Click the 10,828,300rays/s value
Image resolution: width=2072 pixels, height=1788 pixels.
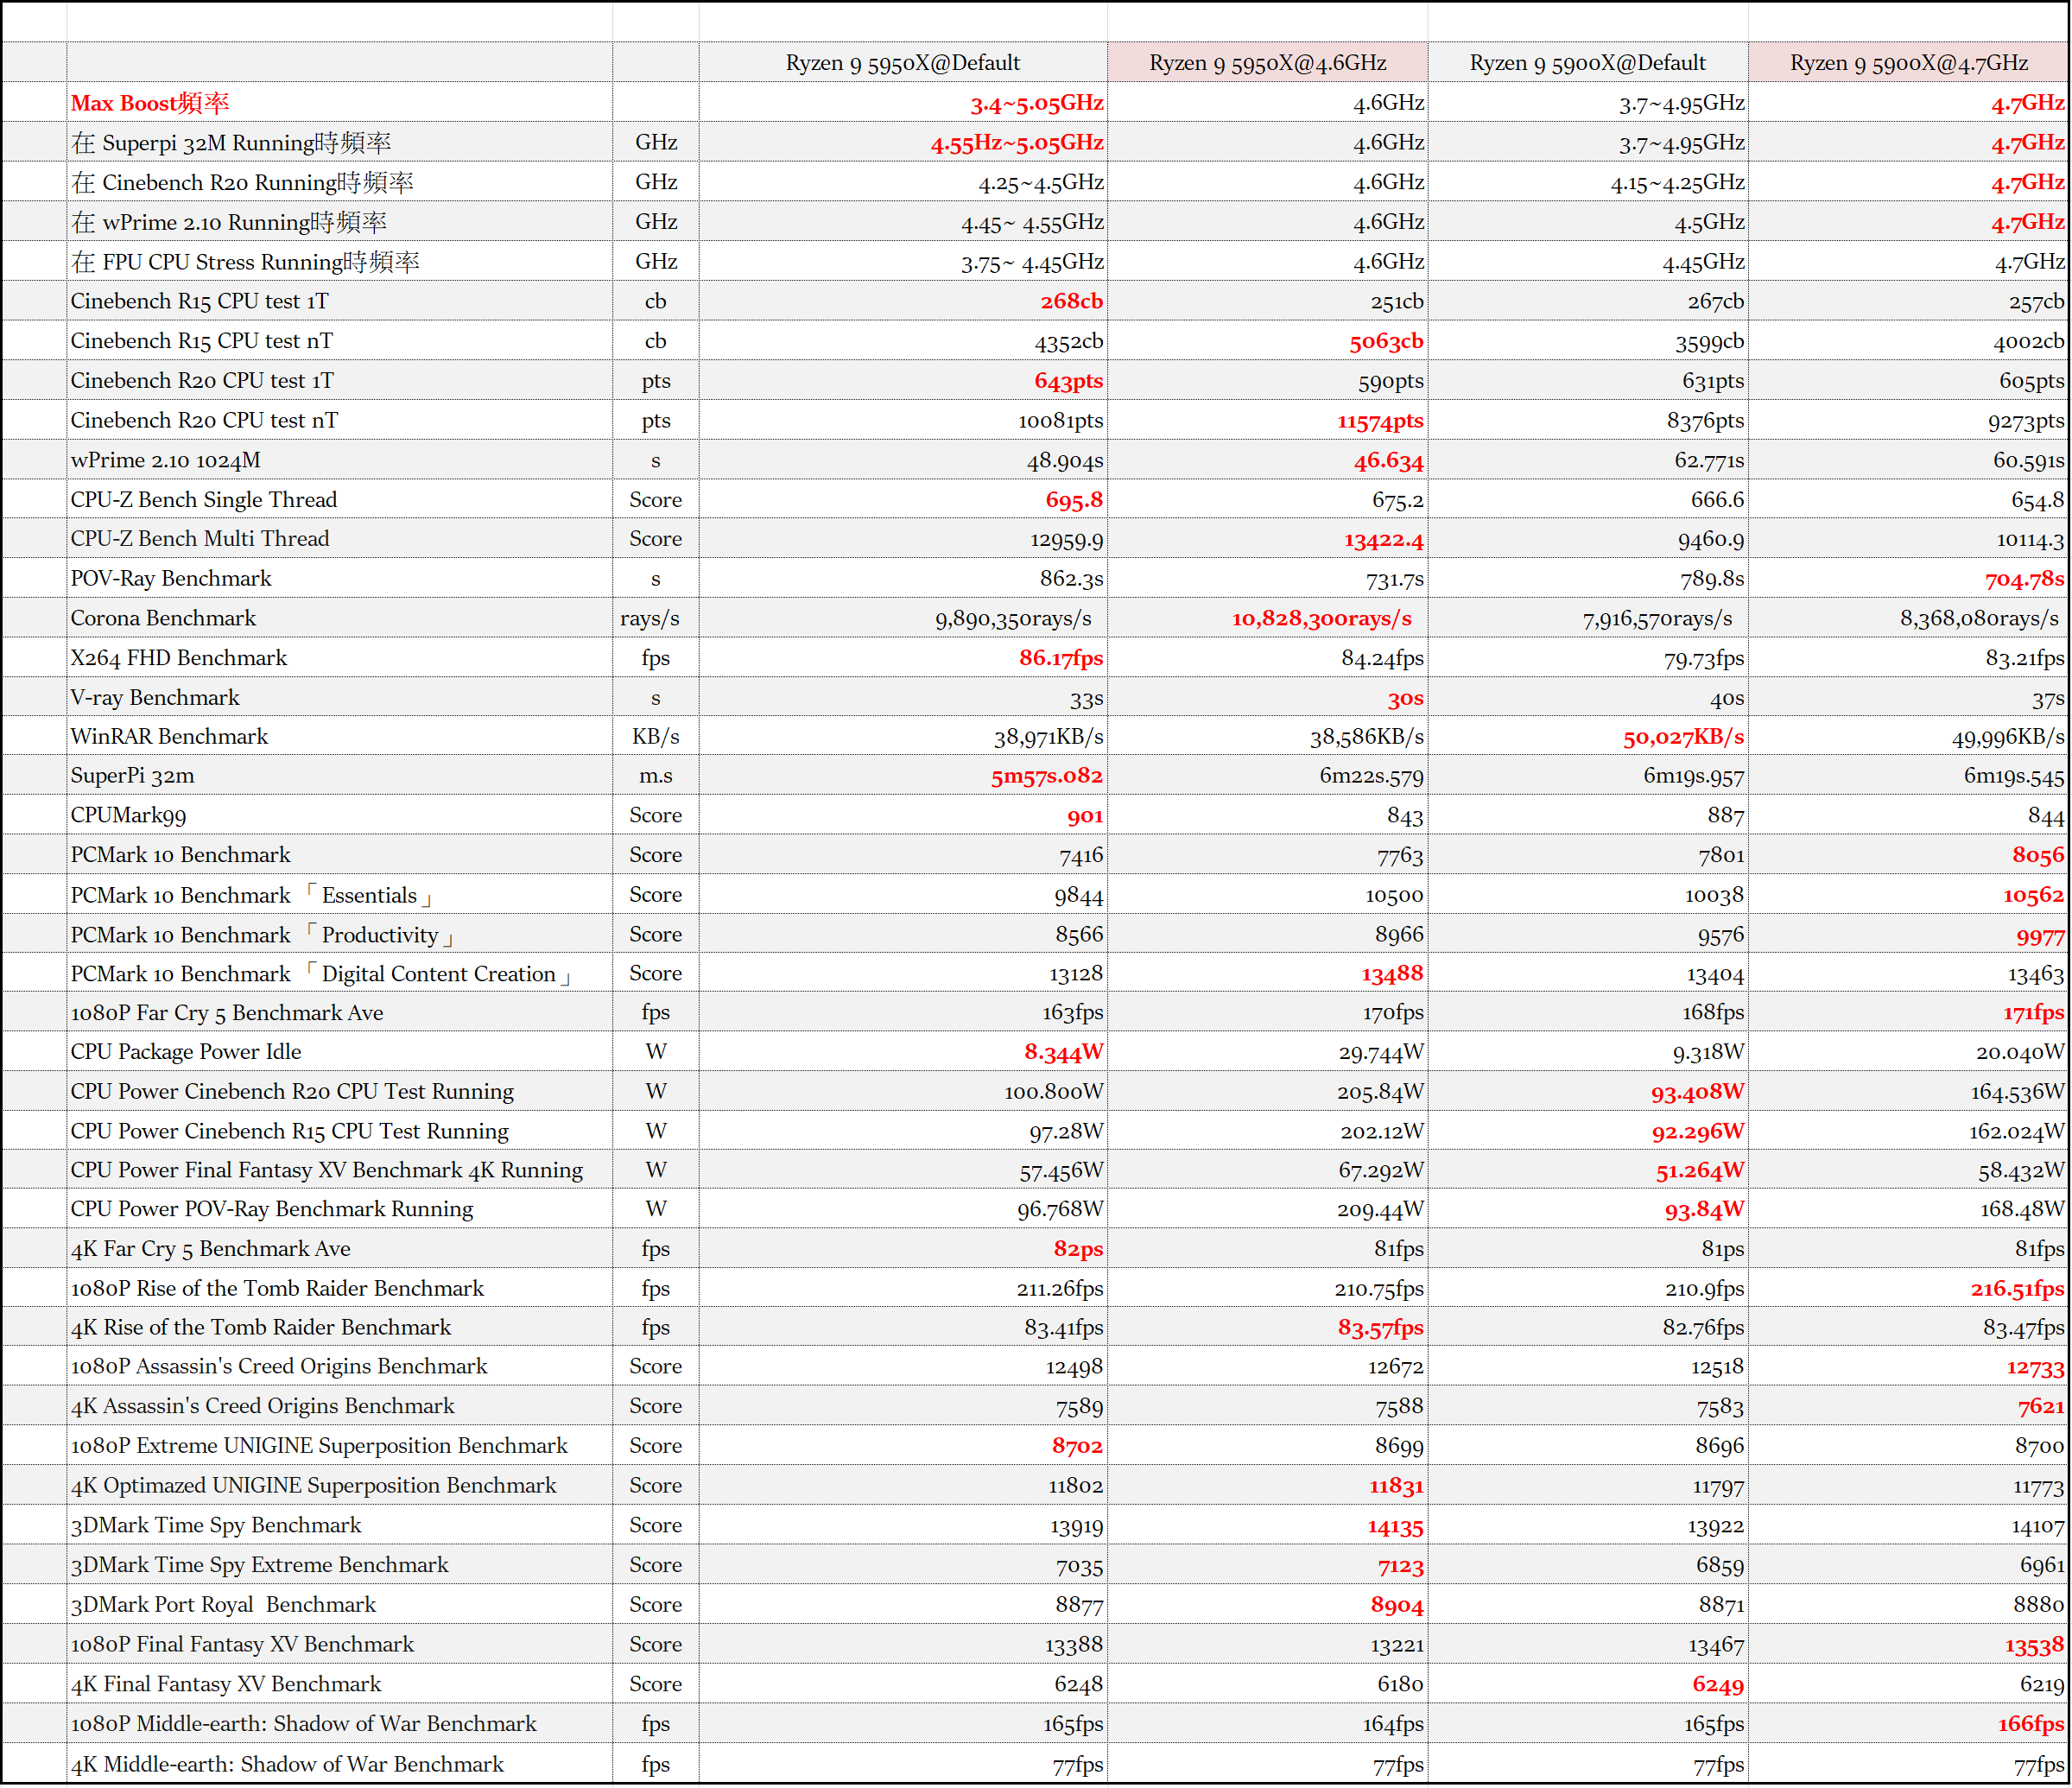point(1321,618)
